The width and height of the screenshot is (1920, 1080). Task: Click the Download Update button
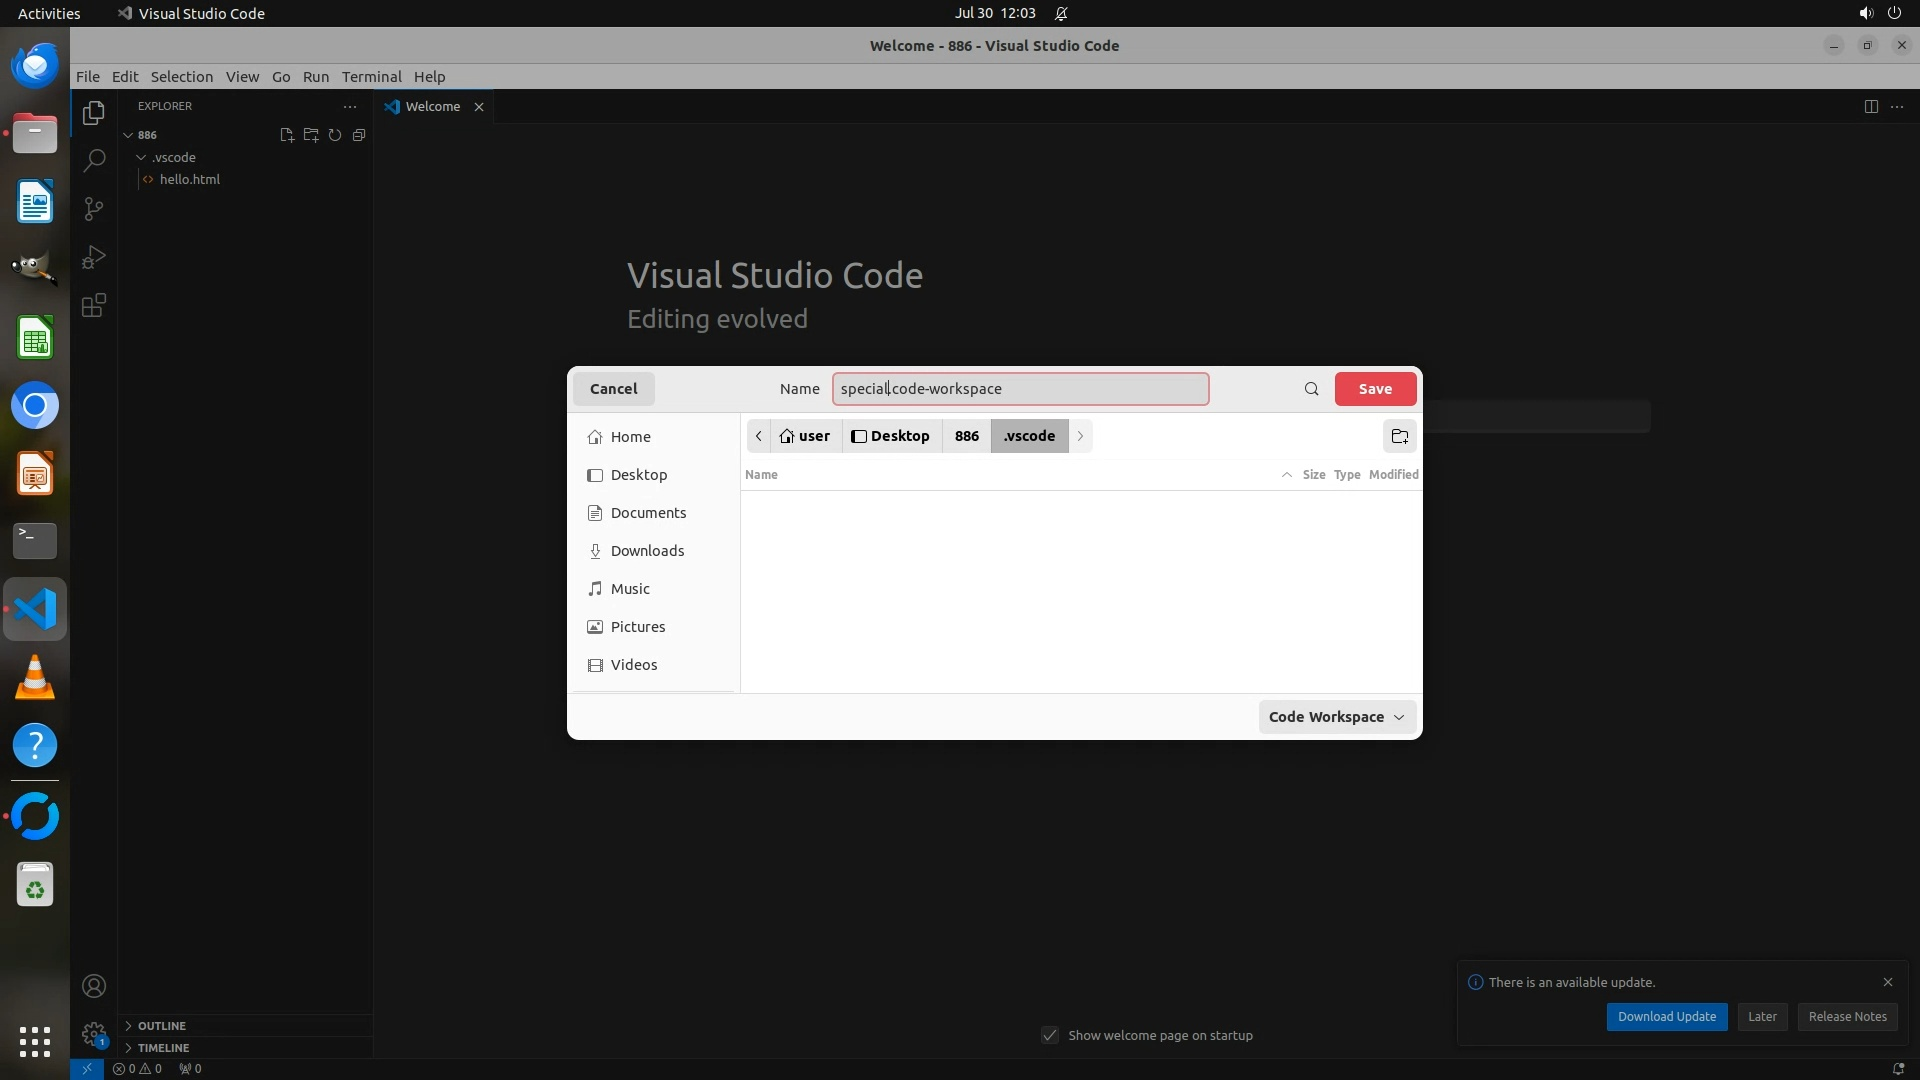tap(1666, 1016)
